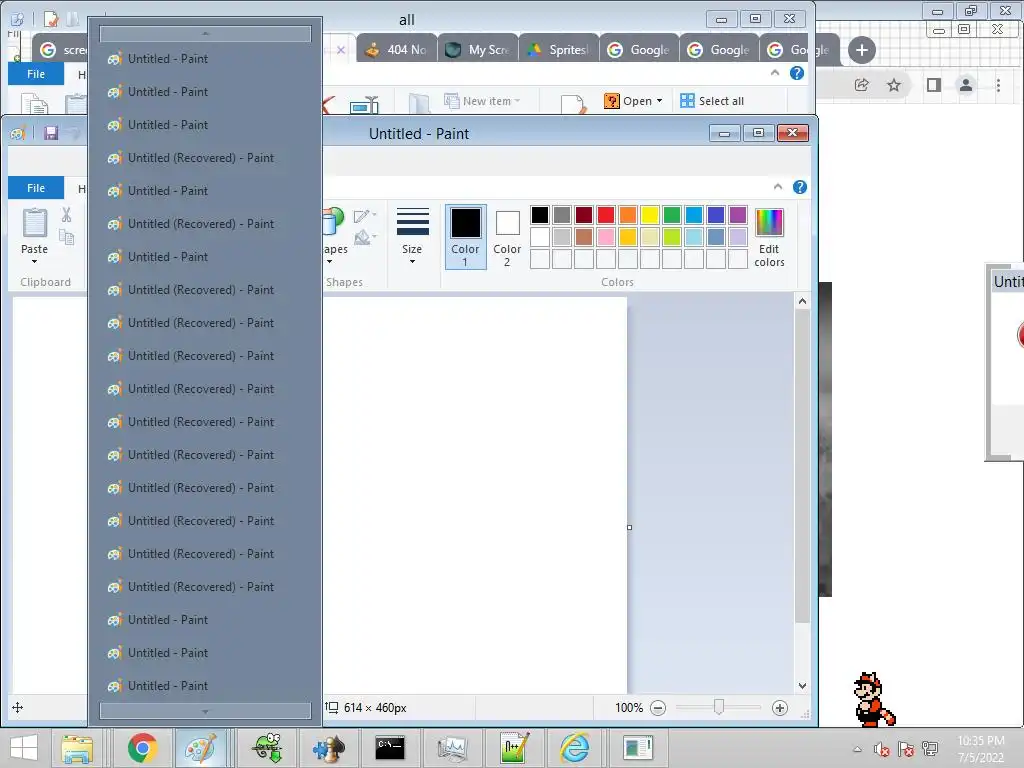Click the zoom out minus button in Paint

(658, 708)
